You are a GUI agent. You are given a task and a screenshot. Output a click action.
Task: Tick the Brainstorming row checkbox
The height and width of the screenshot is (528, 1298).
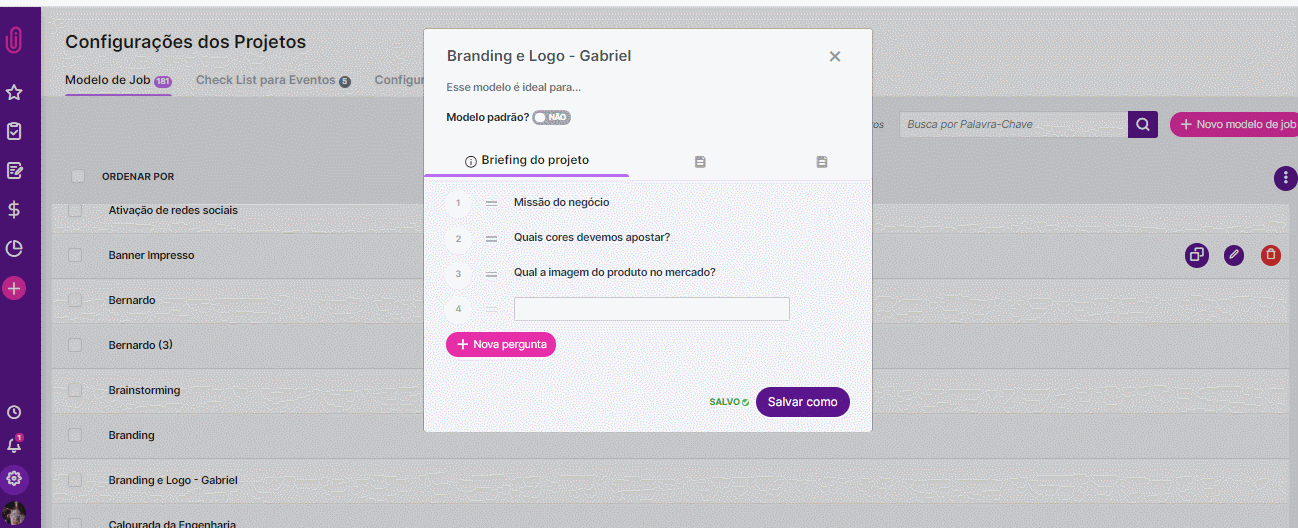[75, 390]
